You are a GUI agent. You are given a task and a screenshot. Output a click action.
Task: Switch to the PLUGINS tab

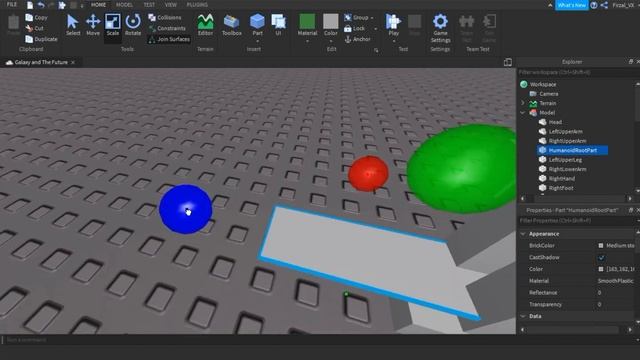[x=197, y=5]
